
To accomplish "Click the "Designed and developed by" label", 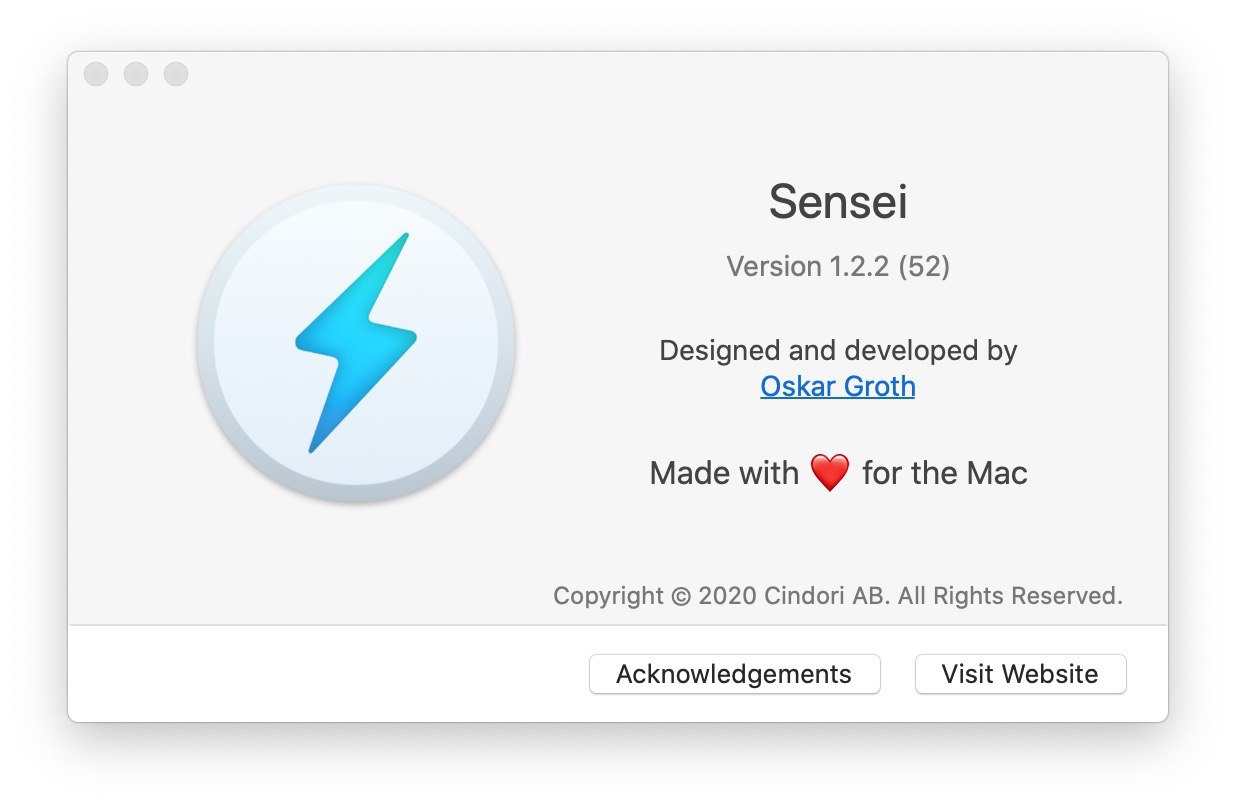I will tap(838, 351).
